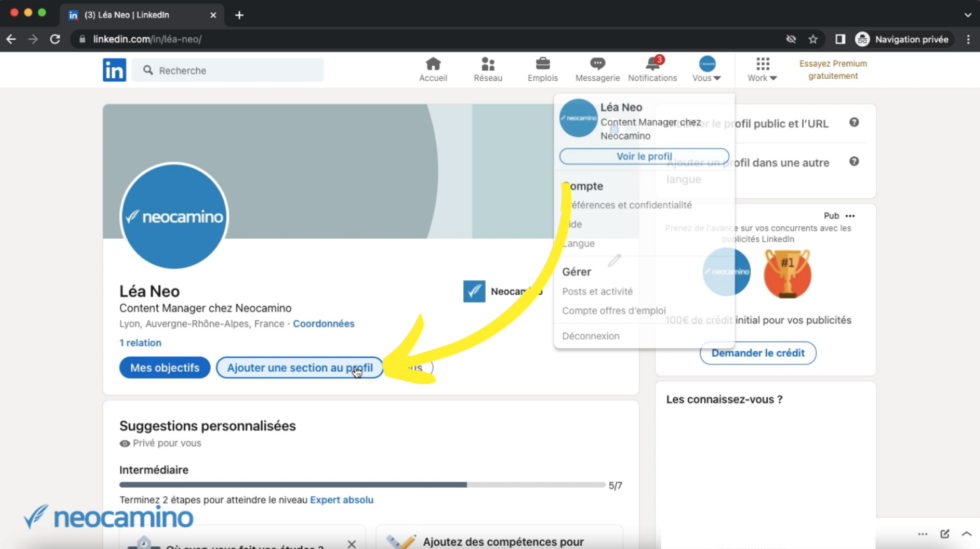Open the LinkedIn home logo
The height and width of the screenshot is (549, 980).
(x=114, y=70)
